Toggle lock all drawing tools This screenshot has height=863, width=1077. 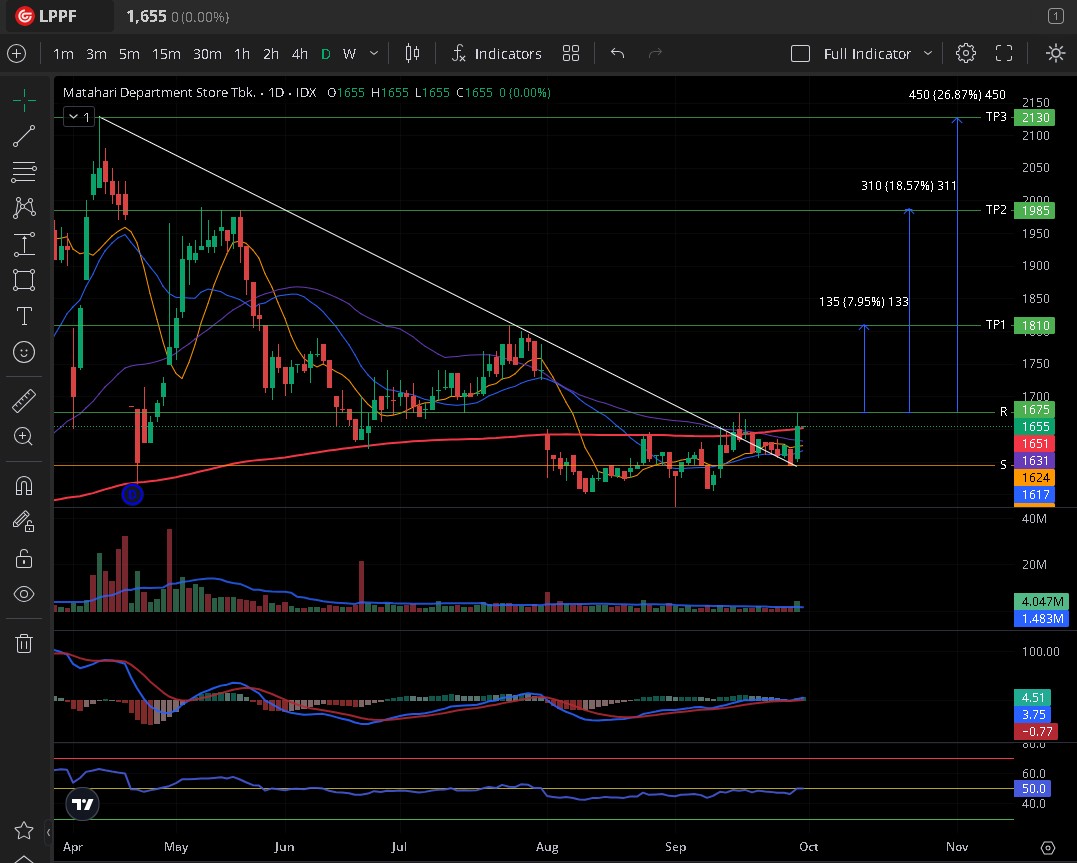tap(24, 558)
